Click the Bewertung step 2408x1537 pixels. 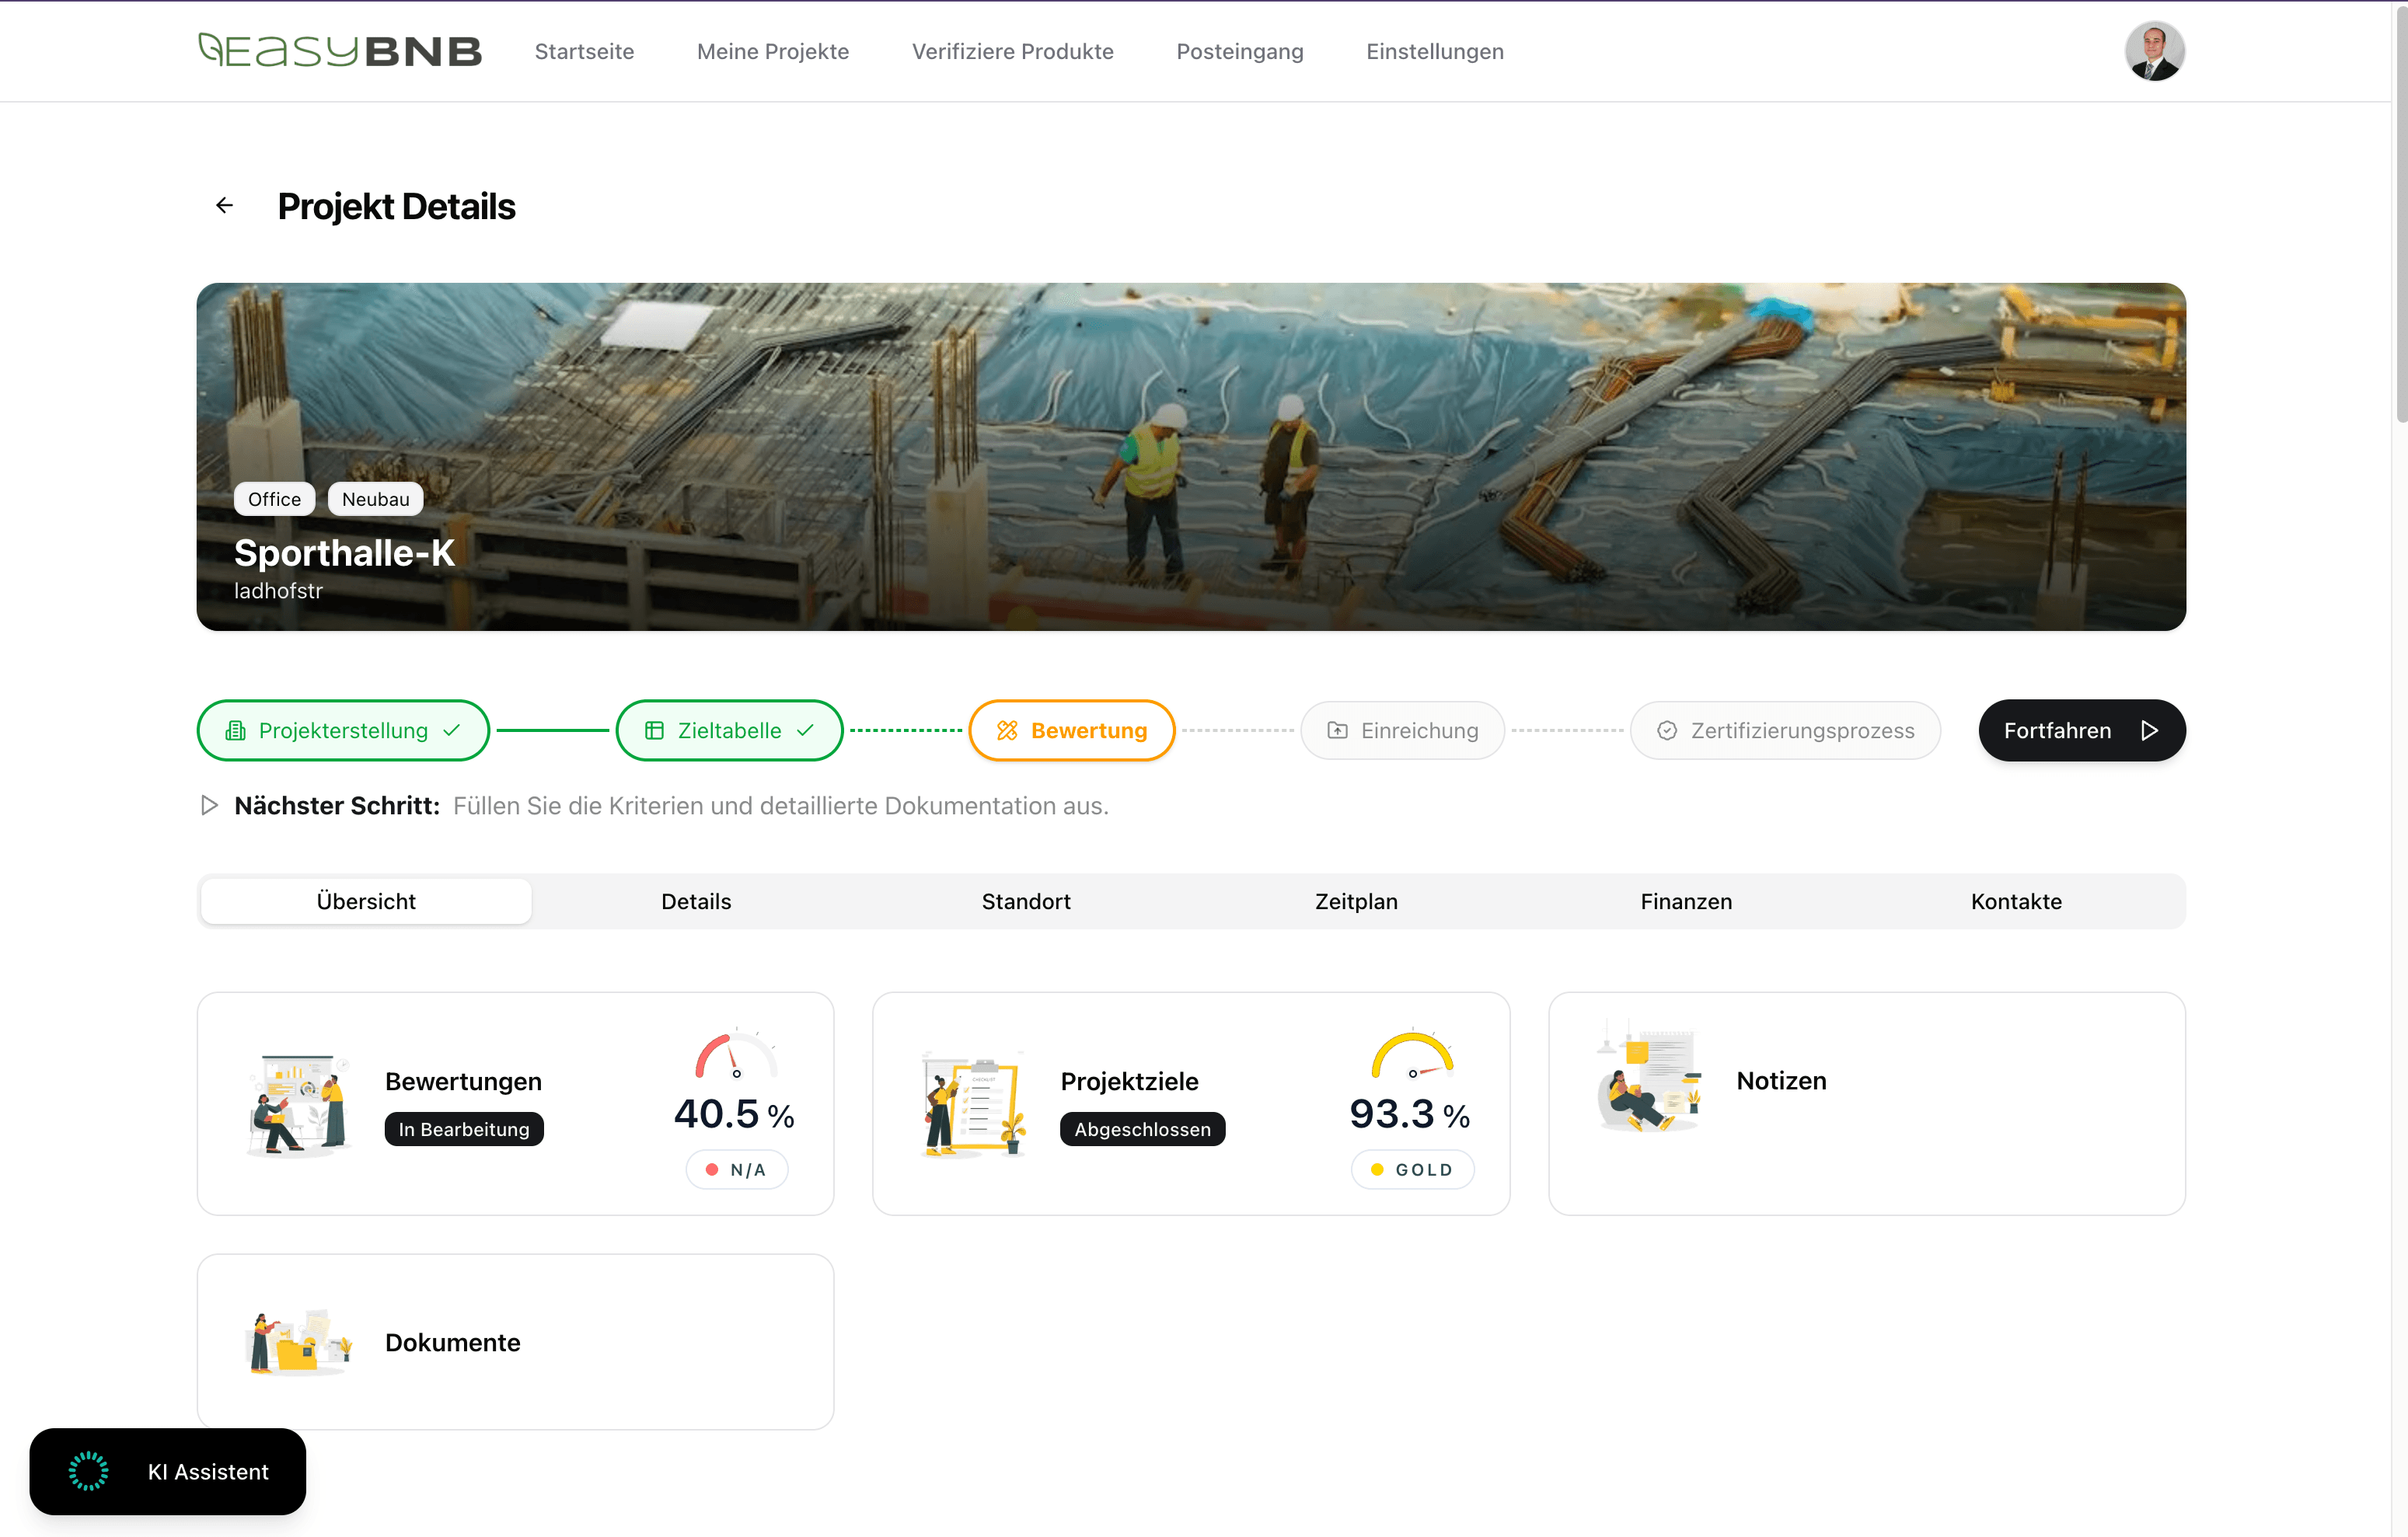(1072, 731)
